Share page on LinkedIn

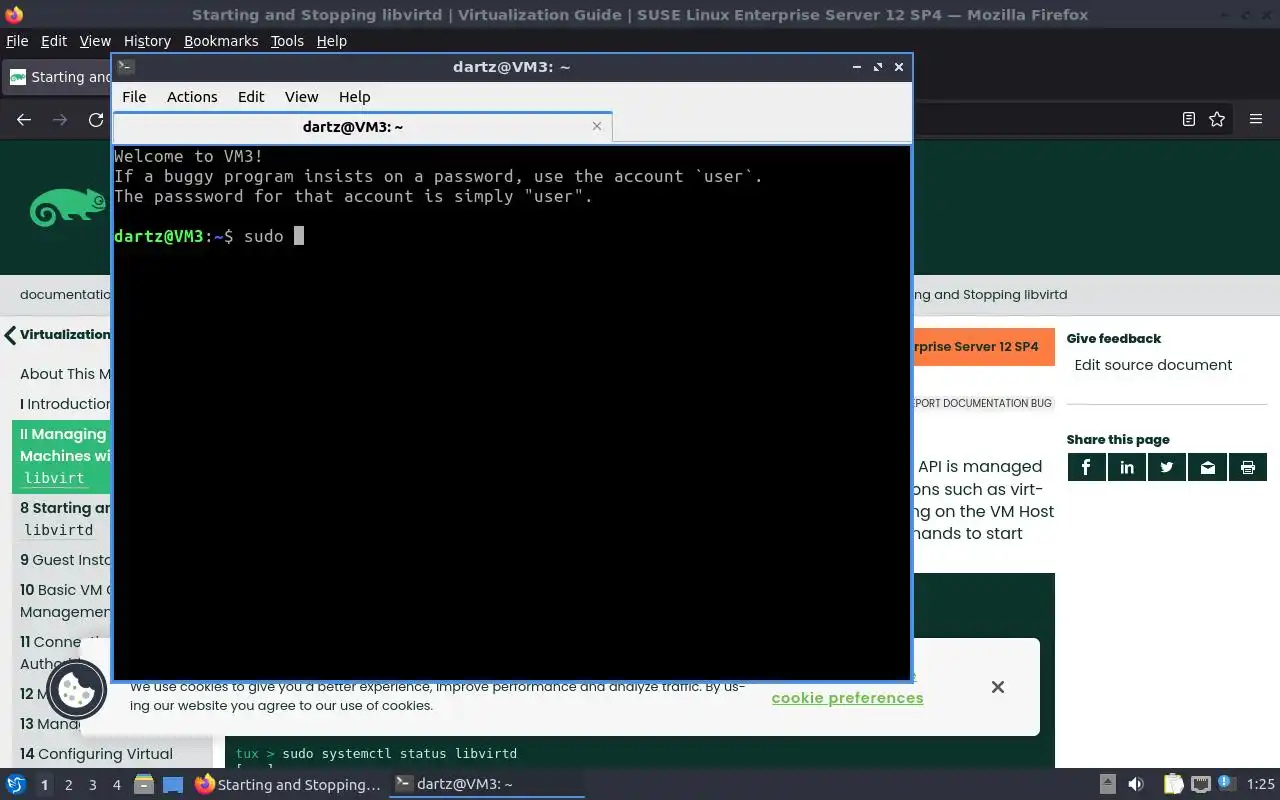(1127, 467)
